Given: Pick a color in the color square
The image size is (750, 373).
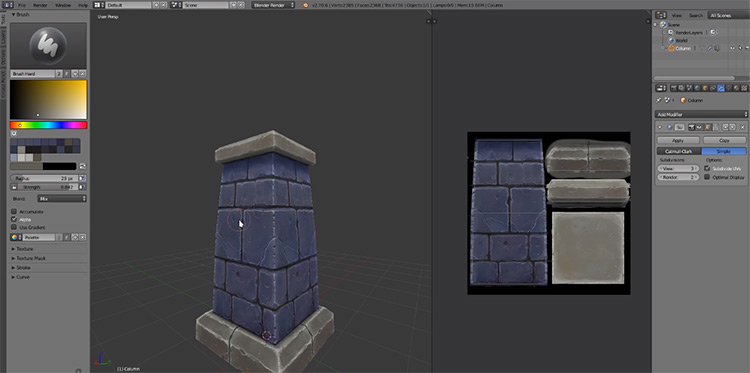Looking at the screenshot, I should click(x=48, y=99).
